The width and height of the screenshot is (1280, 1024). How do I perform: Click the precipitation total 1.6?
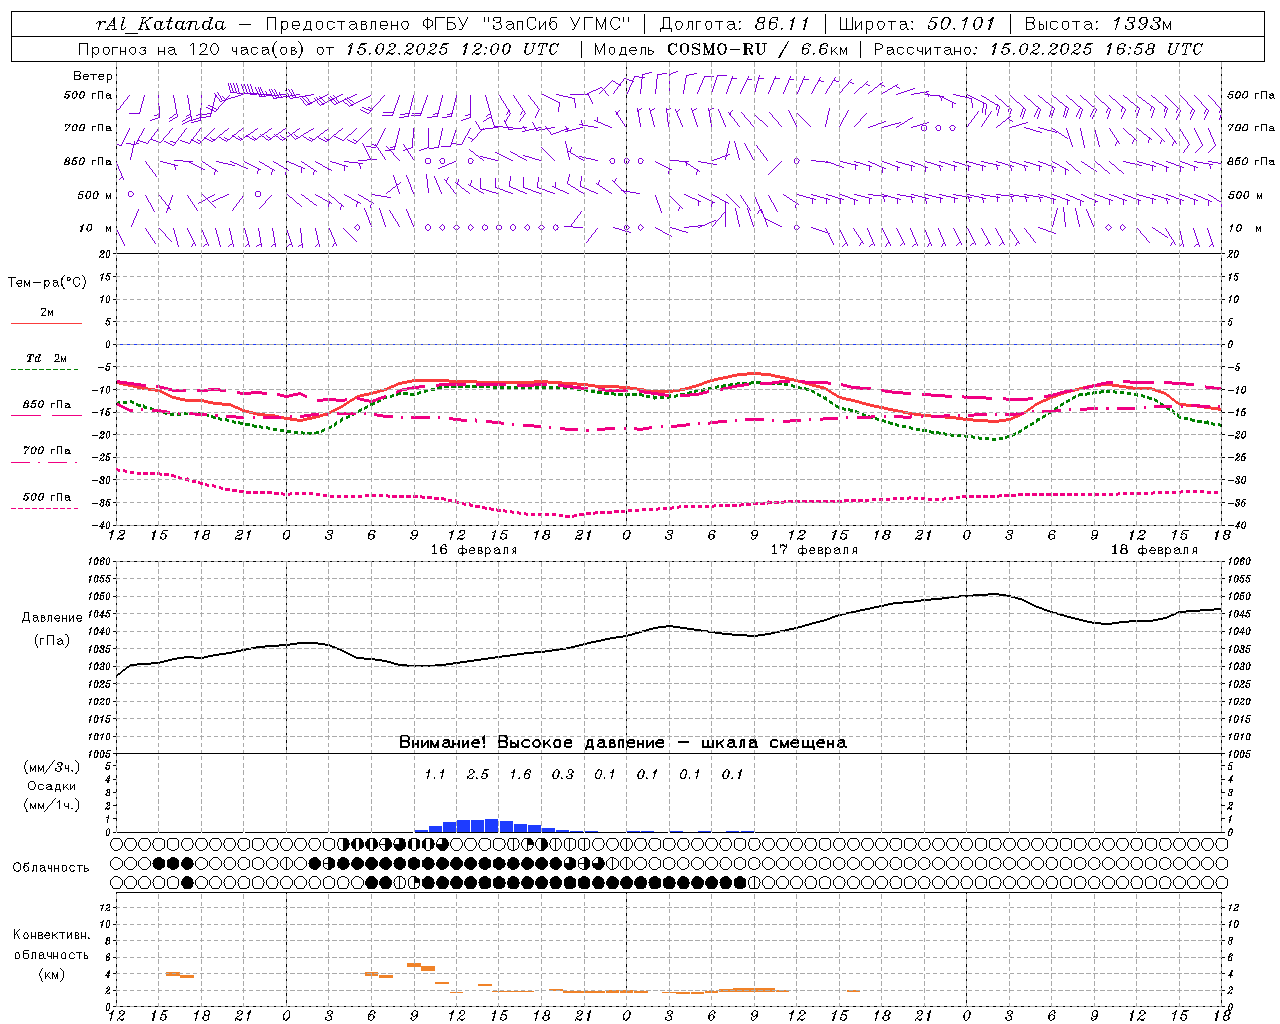(520, 774)
